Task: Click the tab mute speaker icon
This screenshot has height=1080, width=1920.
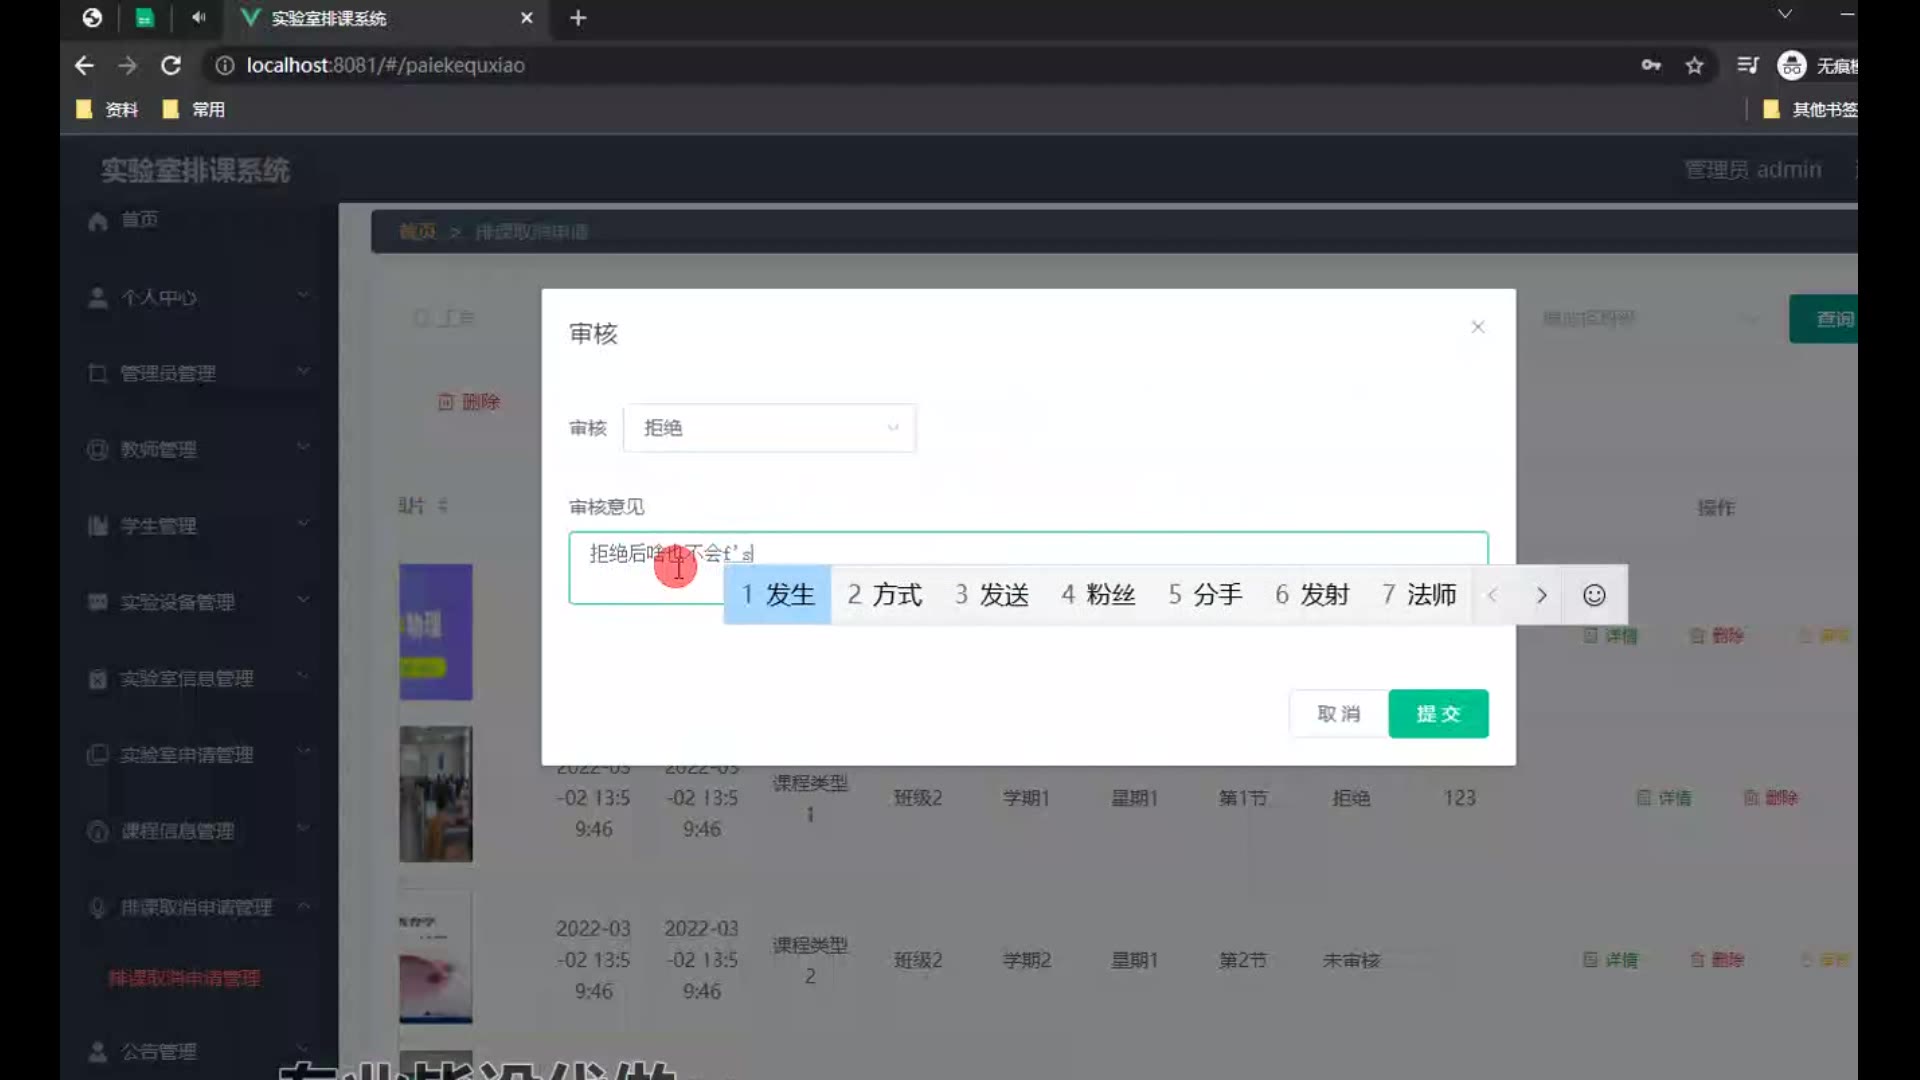Action: [198, 18]
